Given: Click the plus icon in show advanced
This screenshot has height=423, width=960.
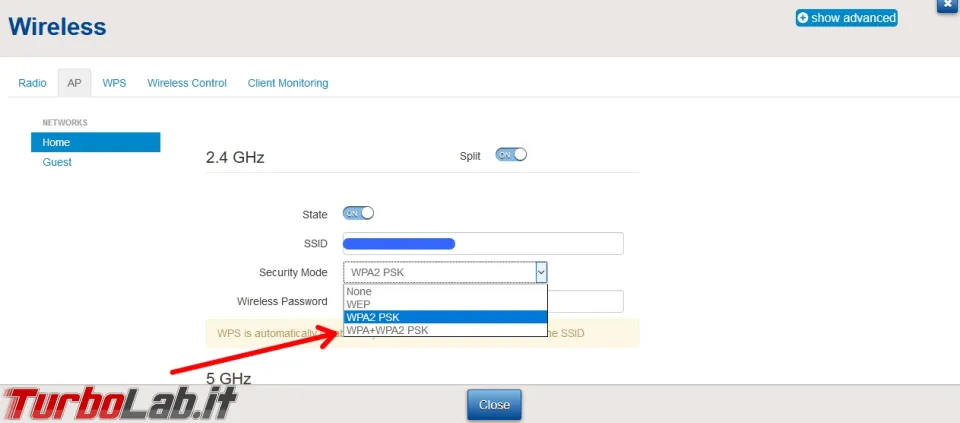Looking at the screenshot, I should click(803, 18).
